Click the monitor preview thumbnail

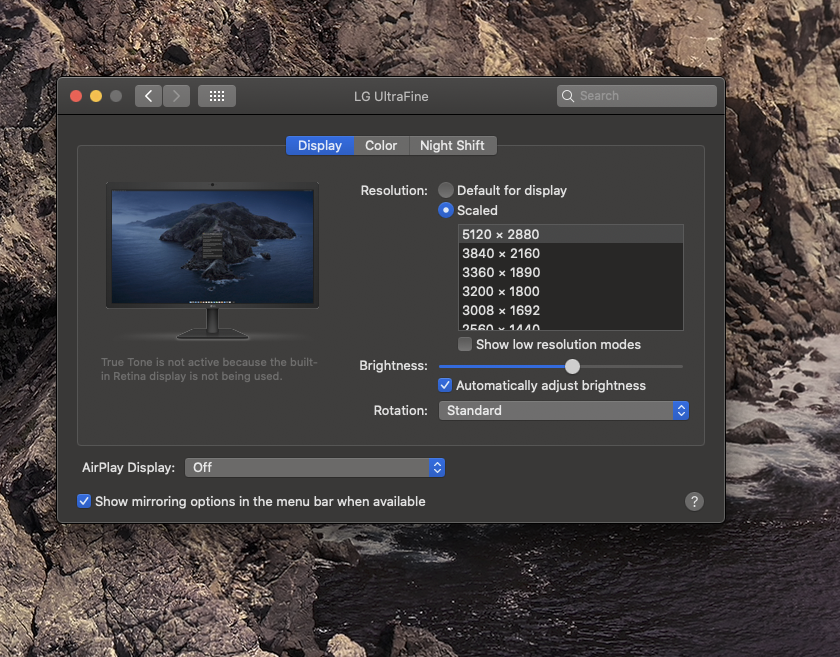click(x=212, y=260)
